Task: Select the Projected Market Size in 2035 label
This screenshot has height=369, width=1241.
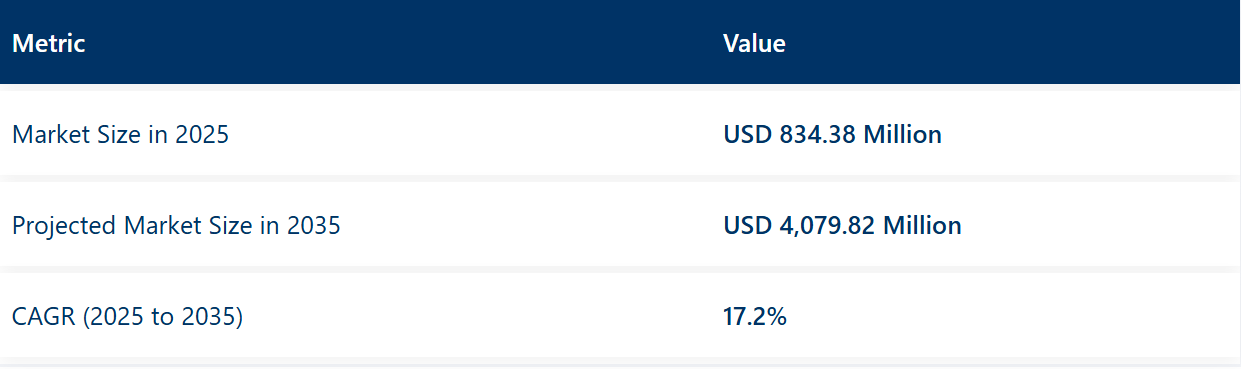Action: tap(176, 226)
